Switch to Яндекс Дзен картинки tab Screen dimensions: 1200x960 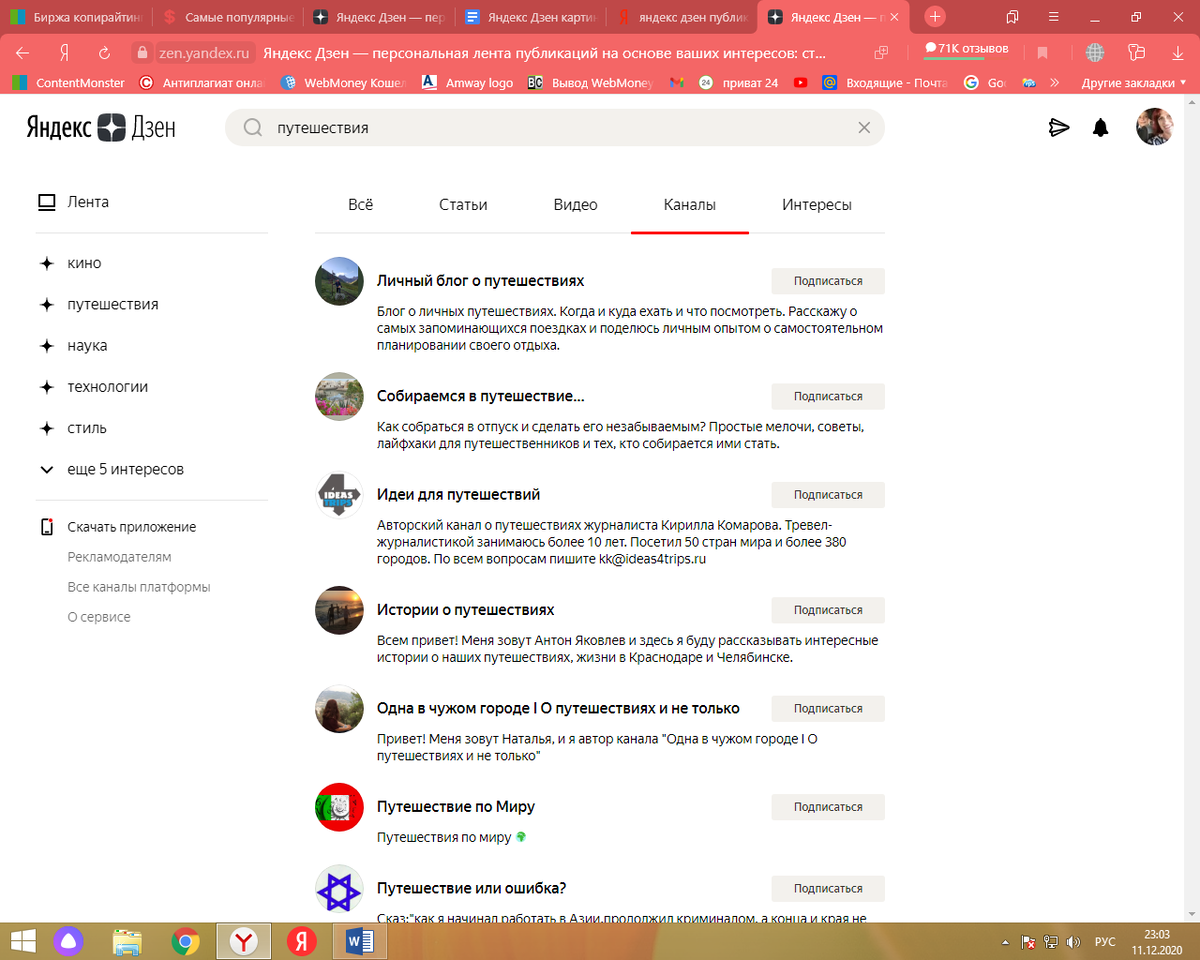531,17
